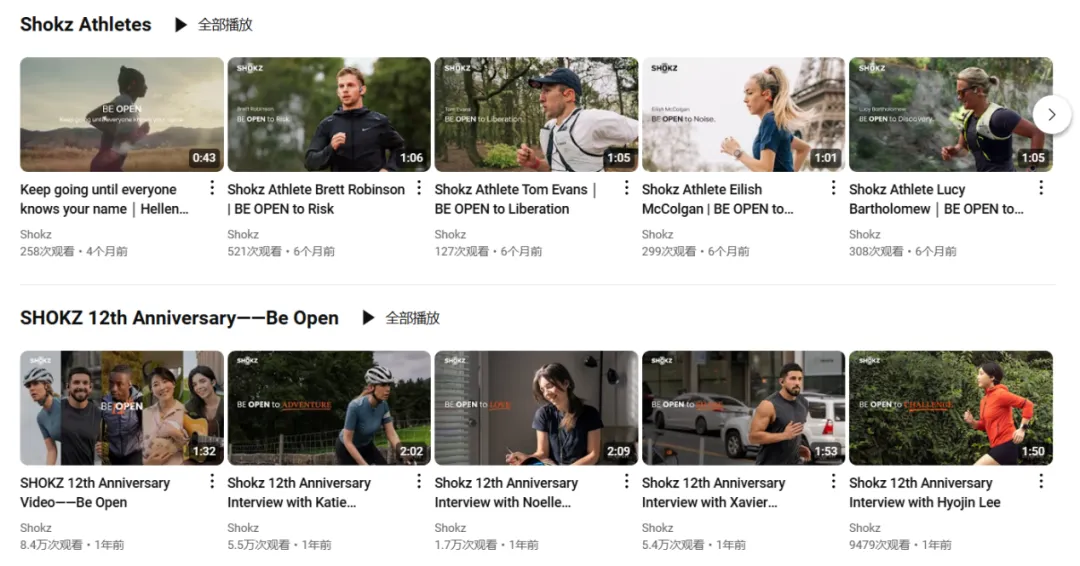The image size is (1080, 566).
Task: Open Shokz channel under Tom Evans video
Action: click(450, 234)
